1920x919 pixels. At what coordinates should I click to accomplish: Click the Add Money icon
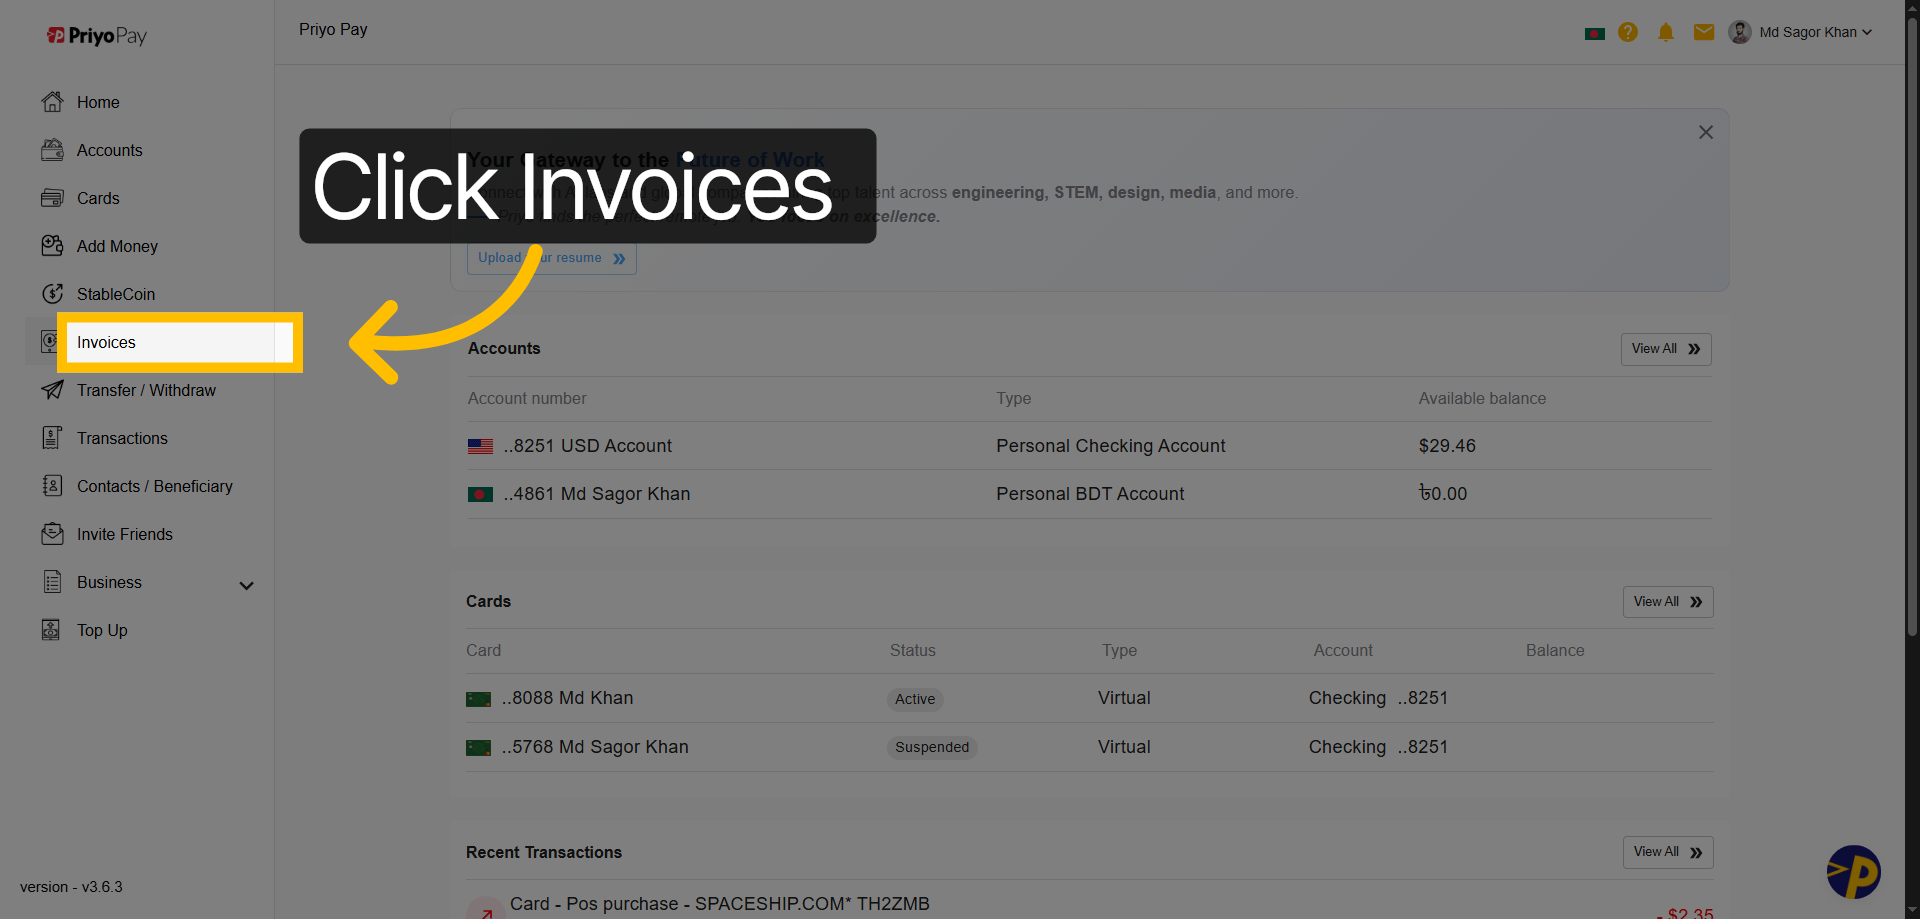pos(52,246)
